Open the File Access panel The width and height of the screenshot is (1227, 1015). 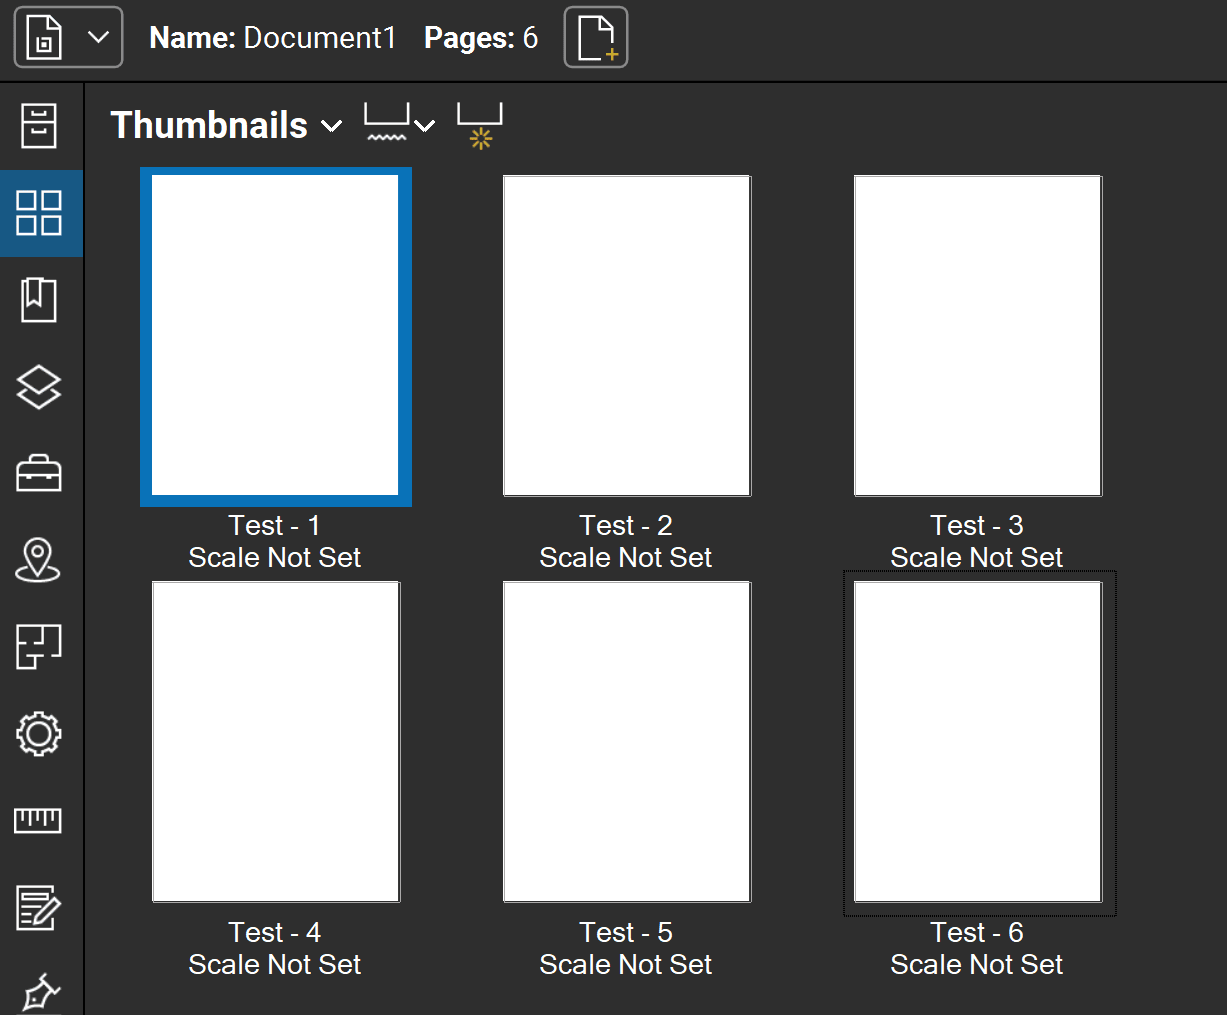coord(39,126)
